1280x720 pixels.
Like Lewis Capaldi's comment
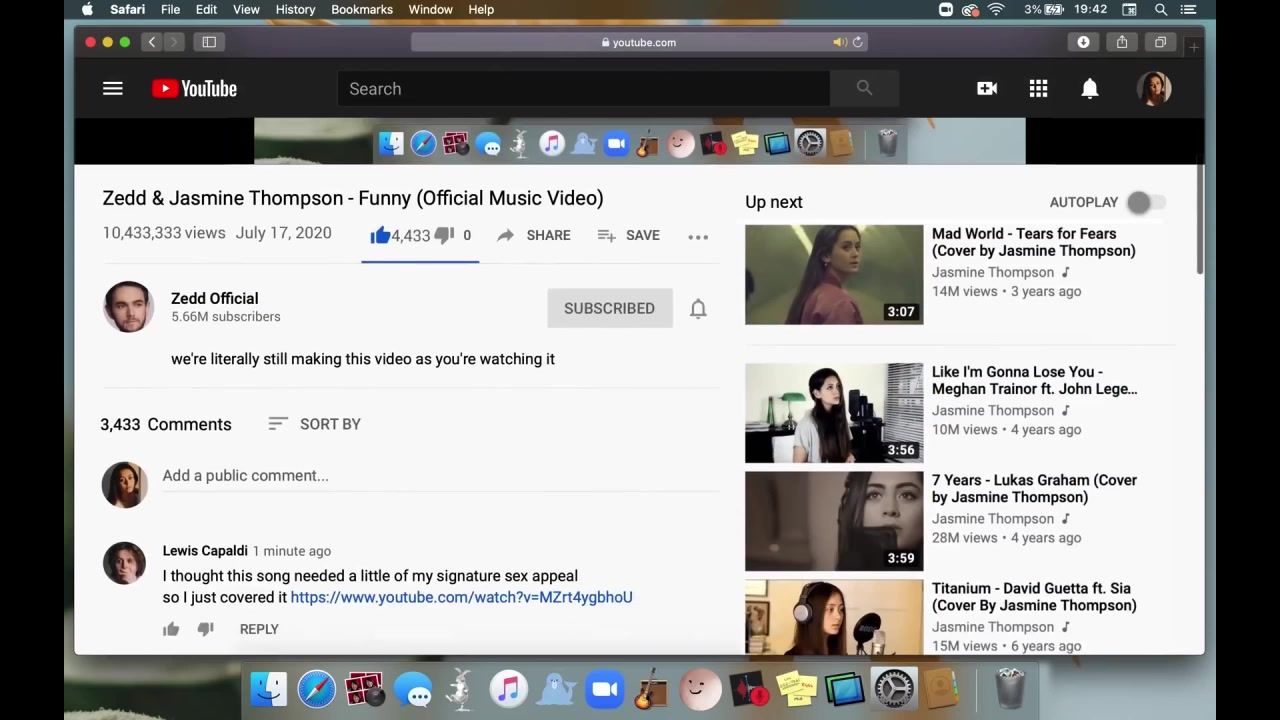(171, 629)
